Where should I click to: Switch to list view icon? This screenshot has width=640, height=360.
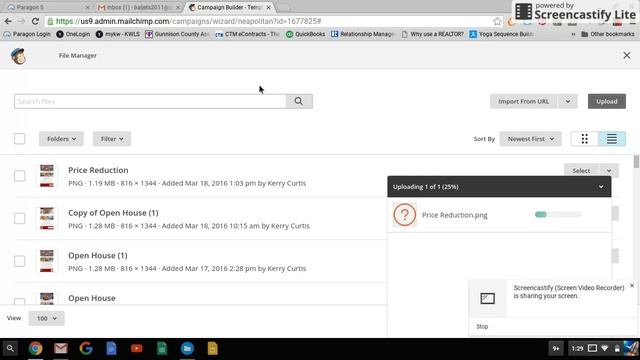coord(611,139)
